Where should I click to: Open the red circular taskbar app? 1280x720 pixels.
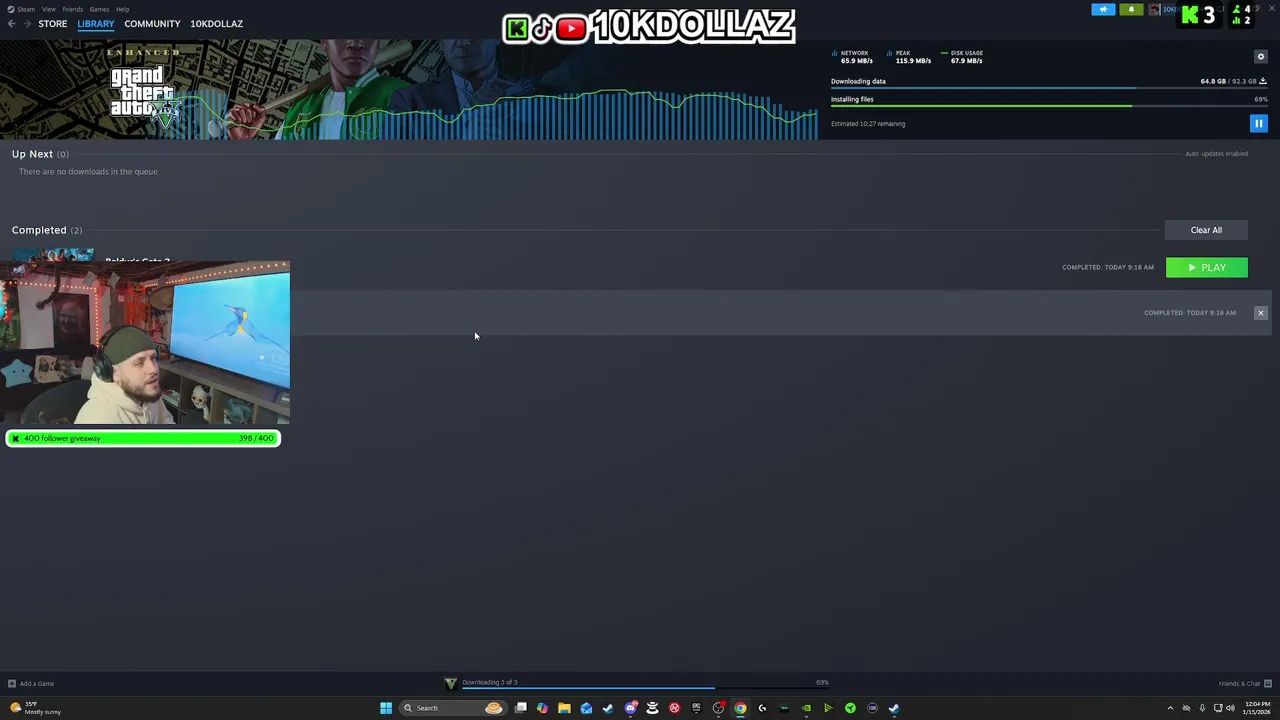tap(674, 708)
